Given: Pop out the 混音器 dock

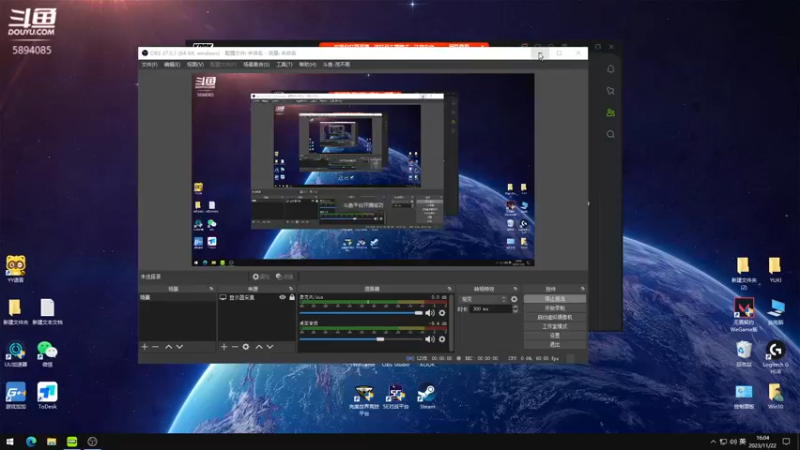Looking at the screenshot, I should pos(449,289).
